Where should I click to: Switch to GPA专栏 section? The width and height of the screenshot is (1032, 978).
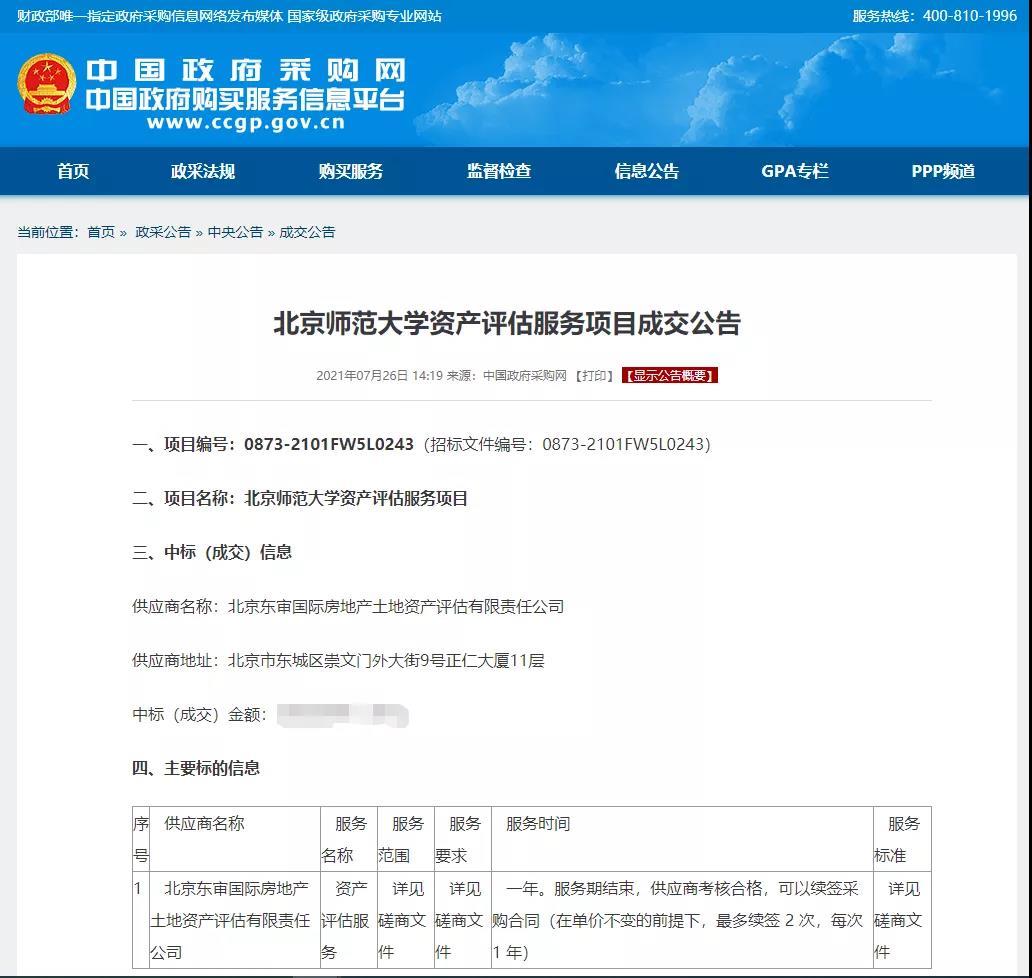click(794, 171)
